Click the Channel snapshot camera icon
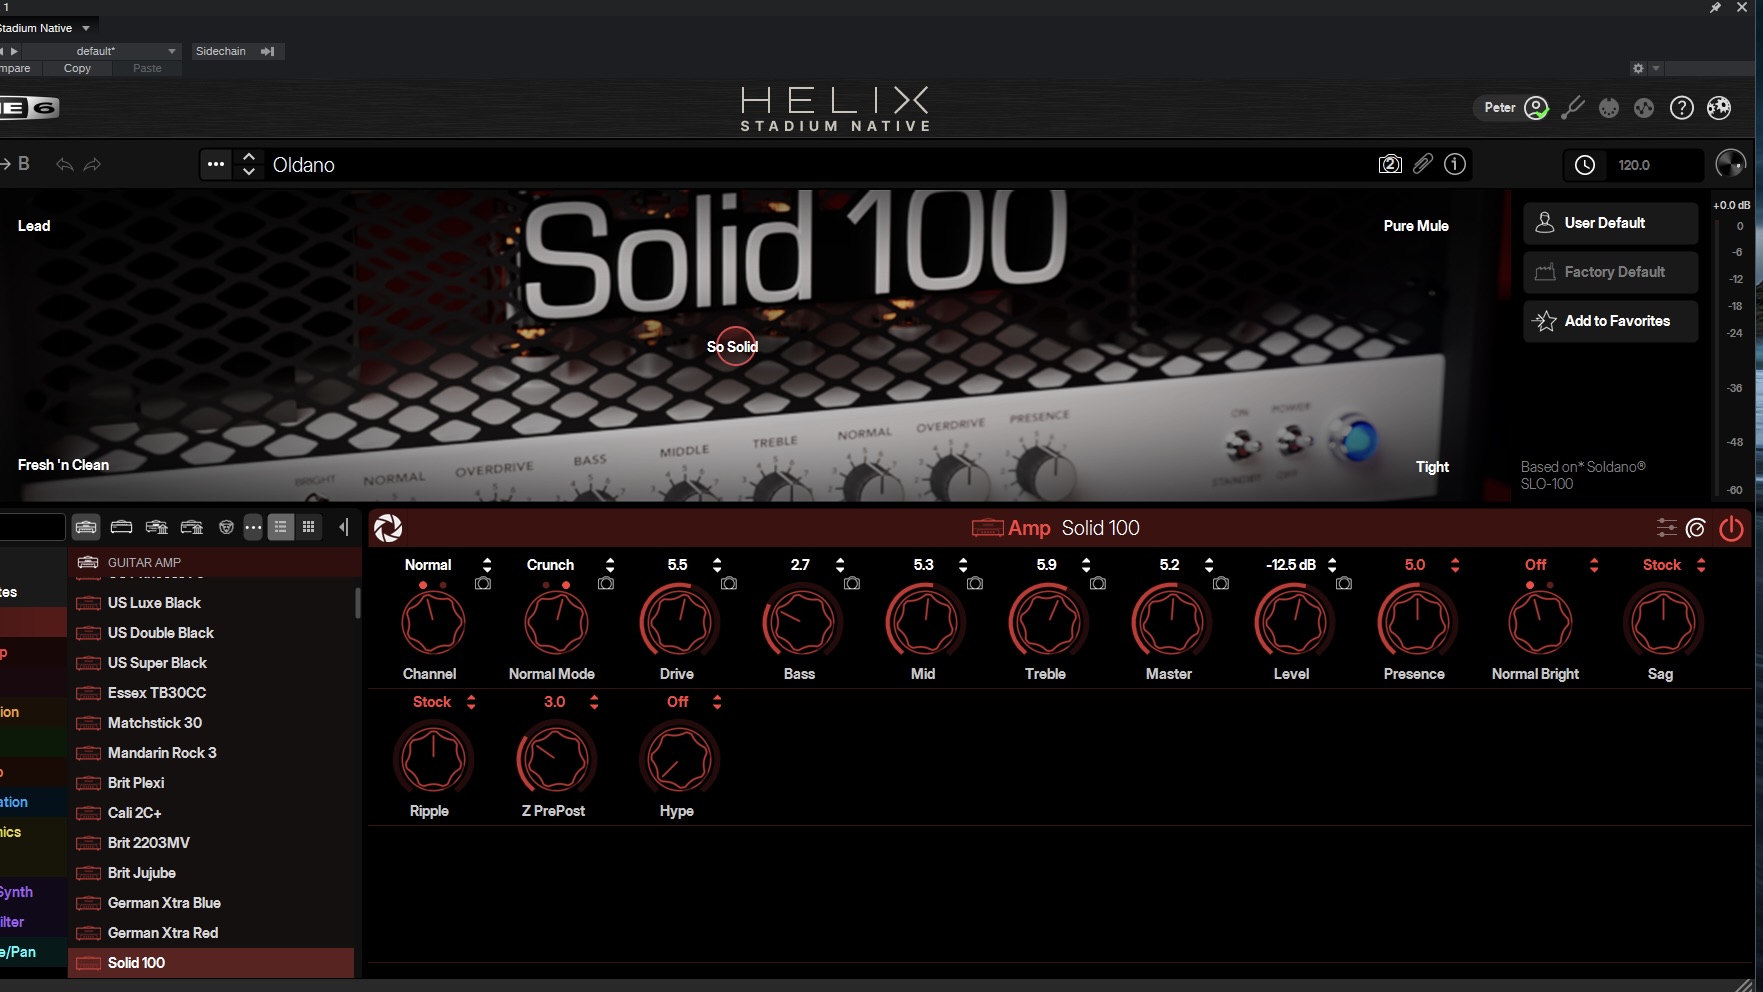 [x=483, y=583]
